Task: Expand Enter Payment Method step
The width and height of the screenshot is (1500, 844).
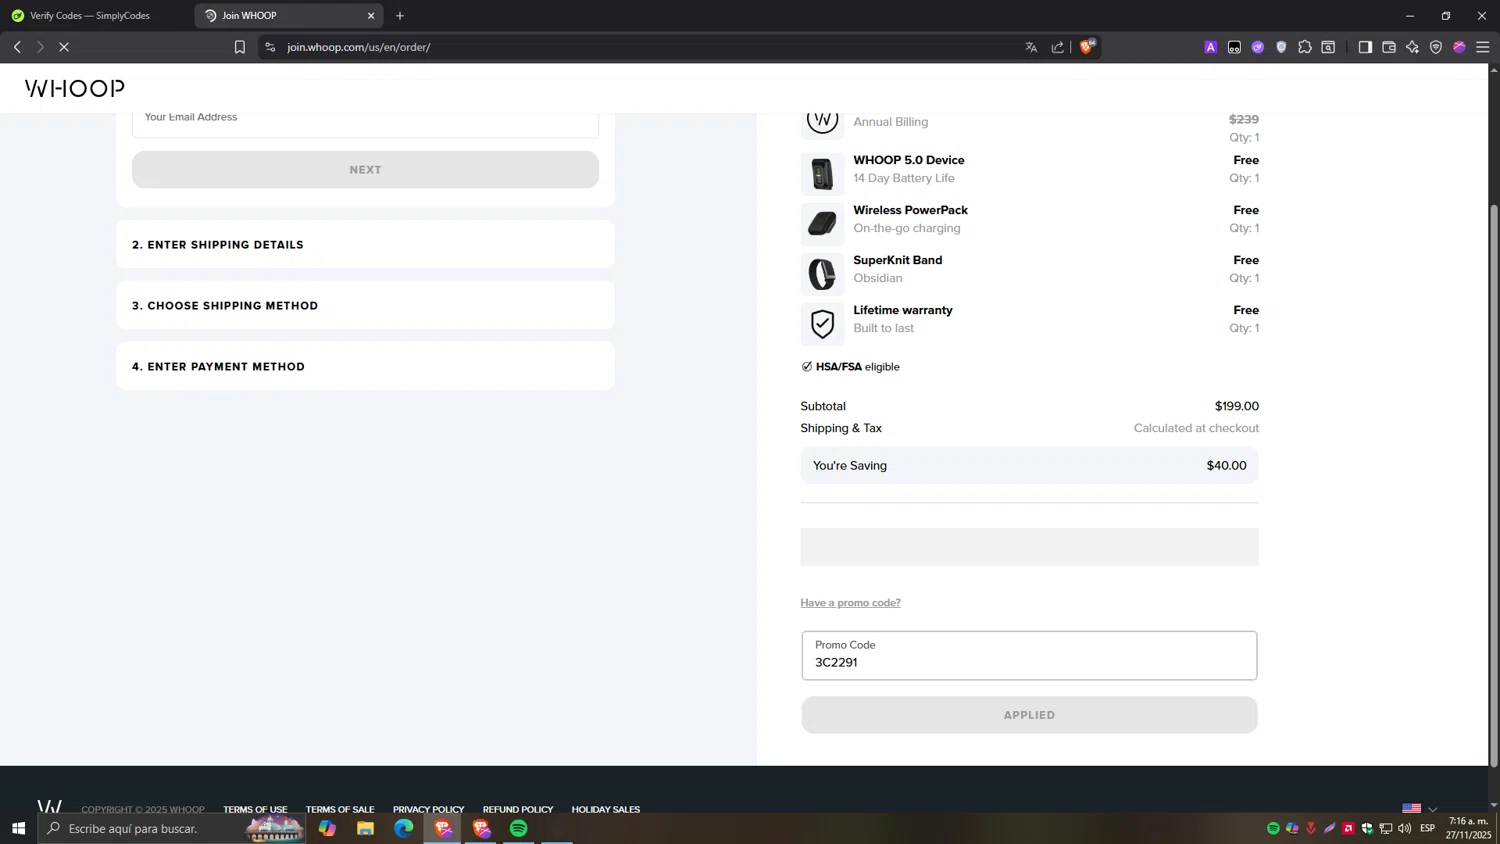Action: point(365,367)
